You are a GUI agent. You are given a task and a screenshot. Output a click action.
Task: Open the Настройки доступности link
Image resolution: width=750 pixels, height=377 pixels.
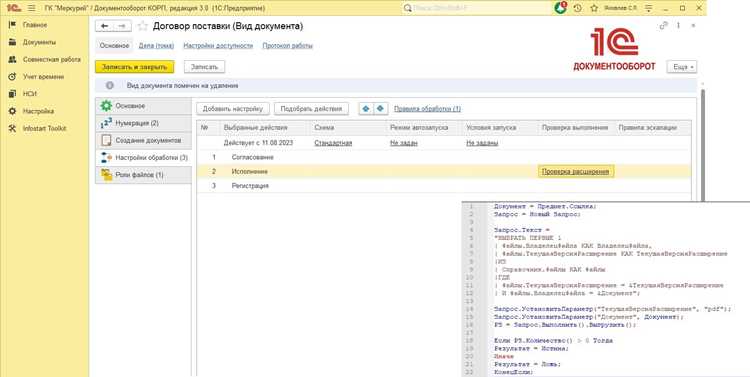click(218, 46)
